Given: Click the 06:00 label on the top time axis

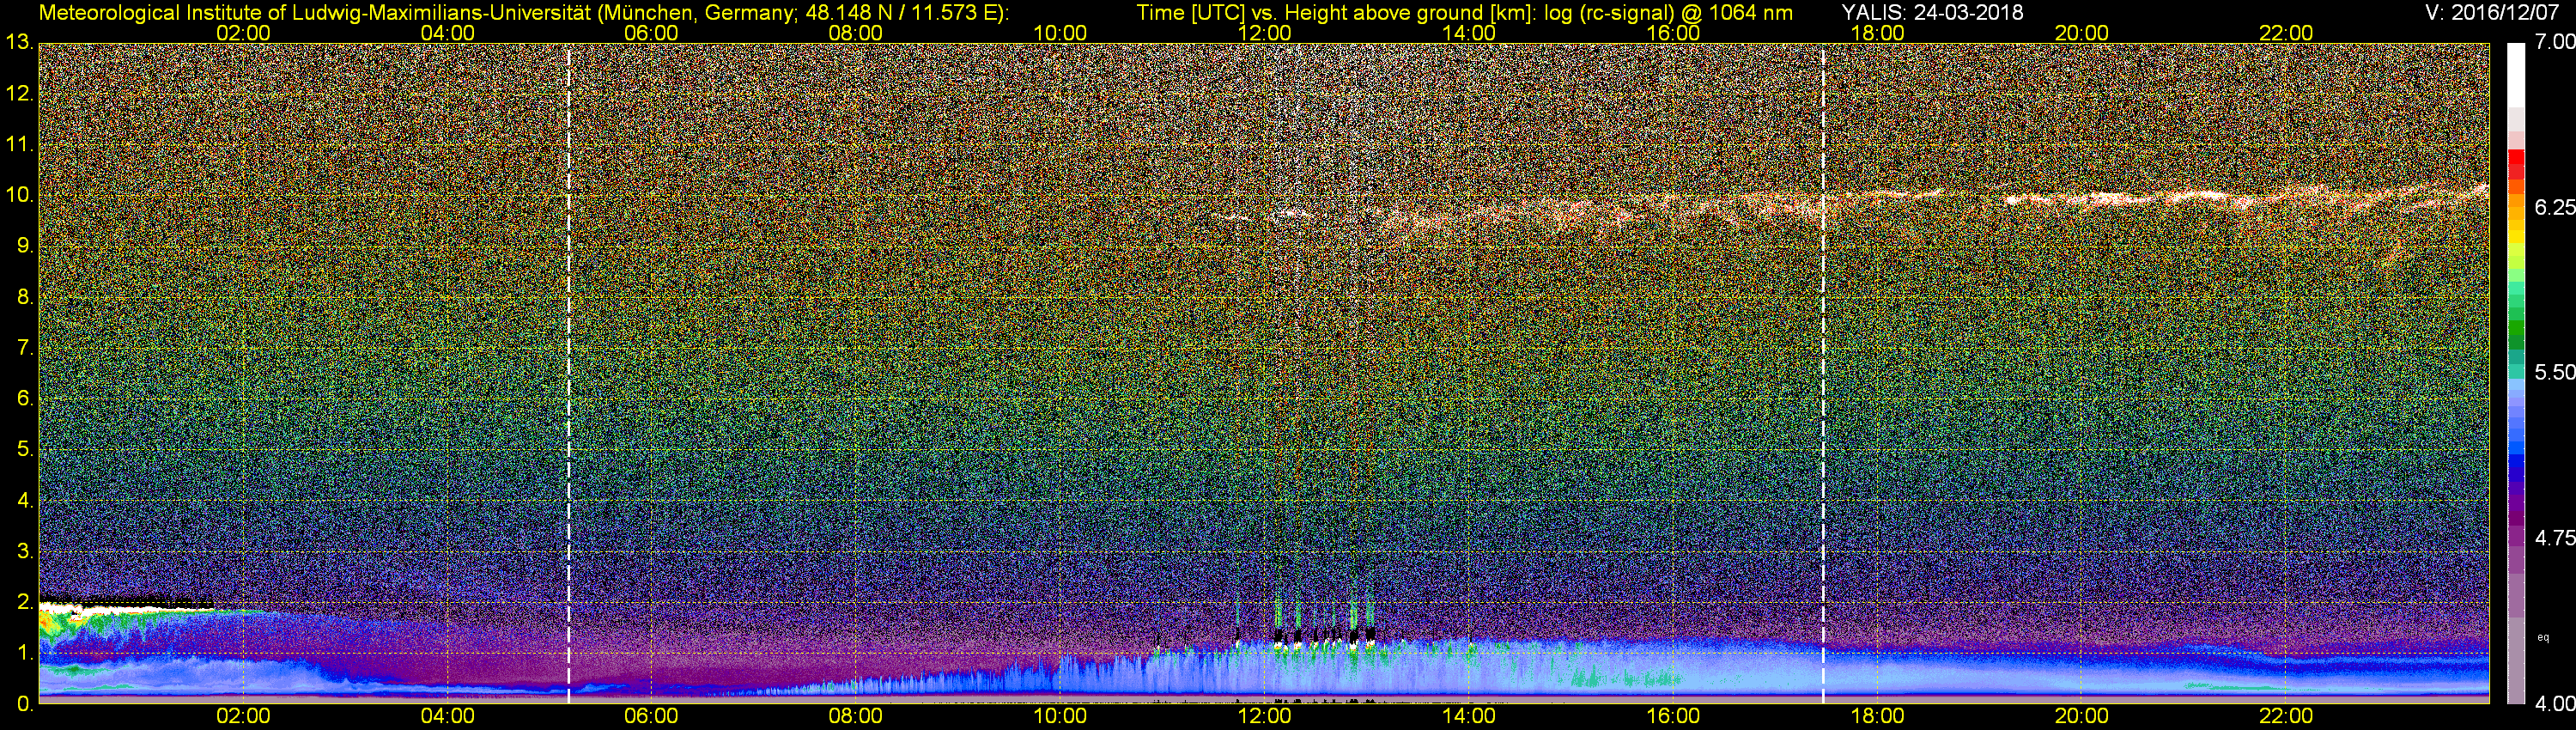Looking at the screenshot, I should (651, 33).
